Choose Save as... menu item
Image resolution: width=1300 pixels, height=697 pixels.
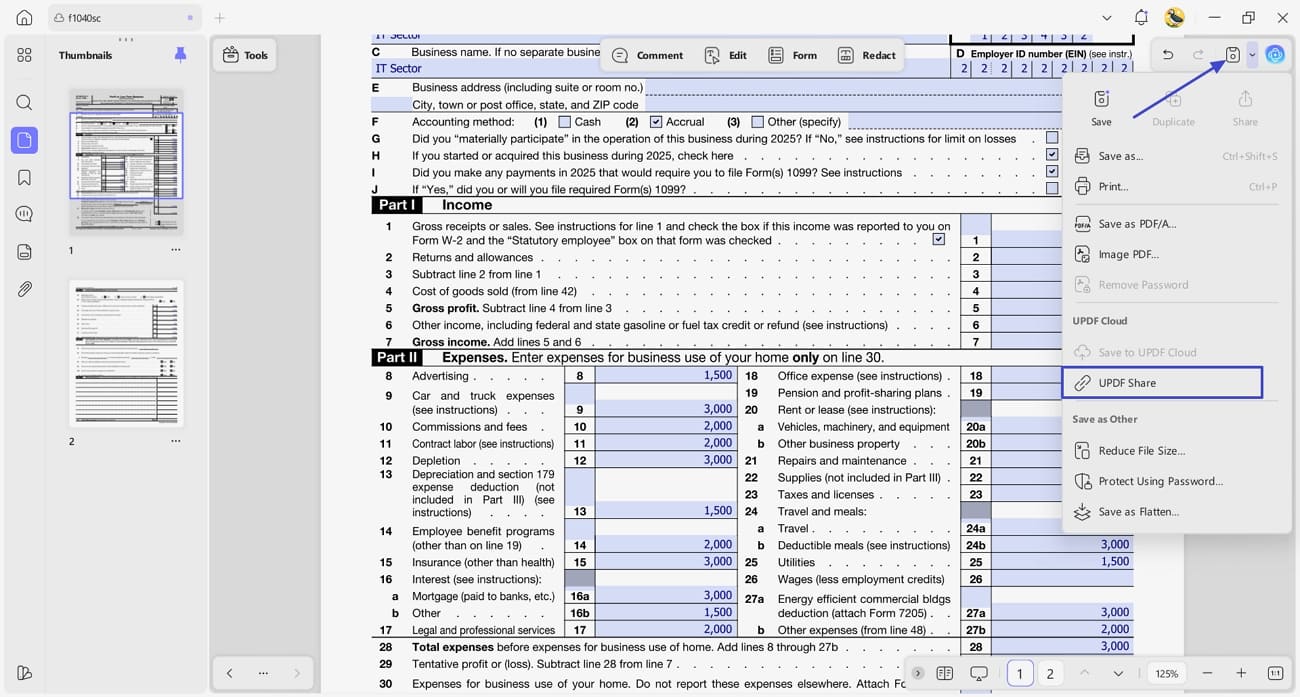pyautogui.click(x=1175, y=156)
